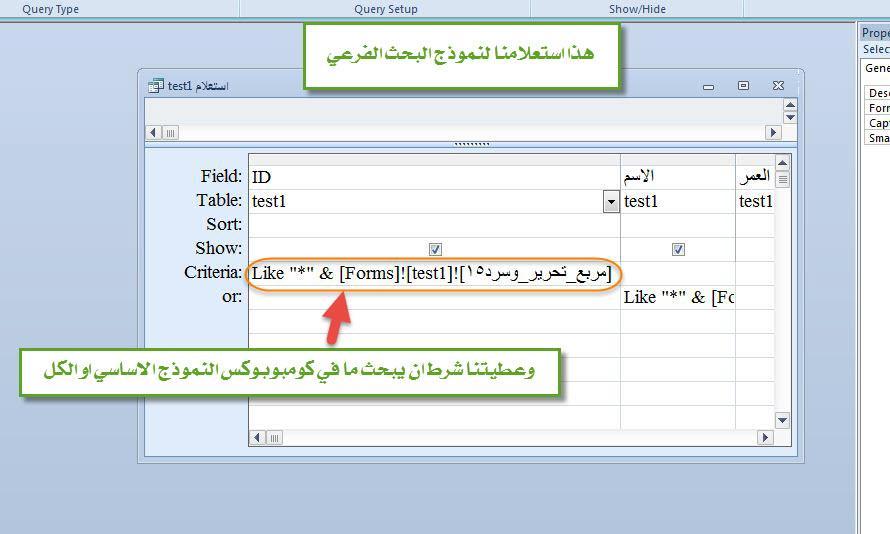Click the upper pane scroll-left arrow

154,132
